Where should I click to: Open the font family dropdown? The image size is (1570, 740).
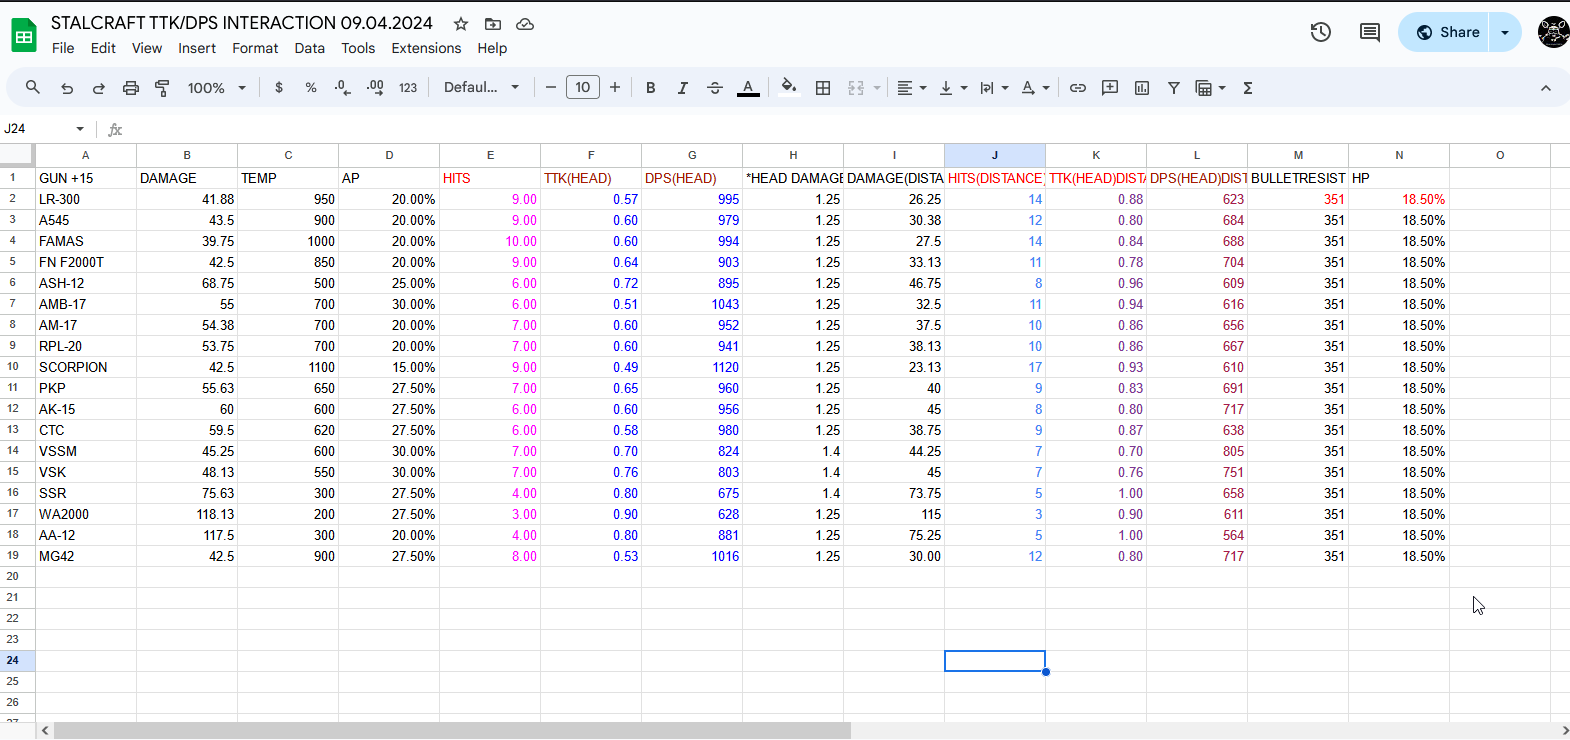coord(482,88)
